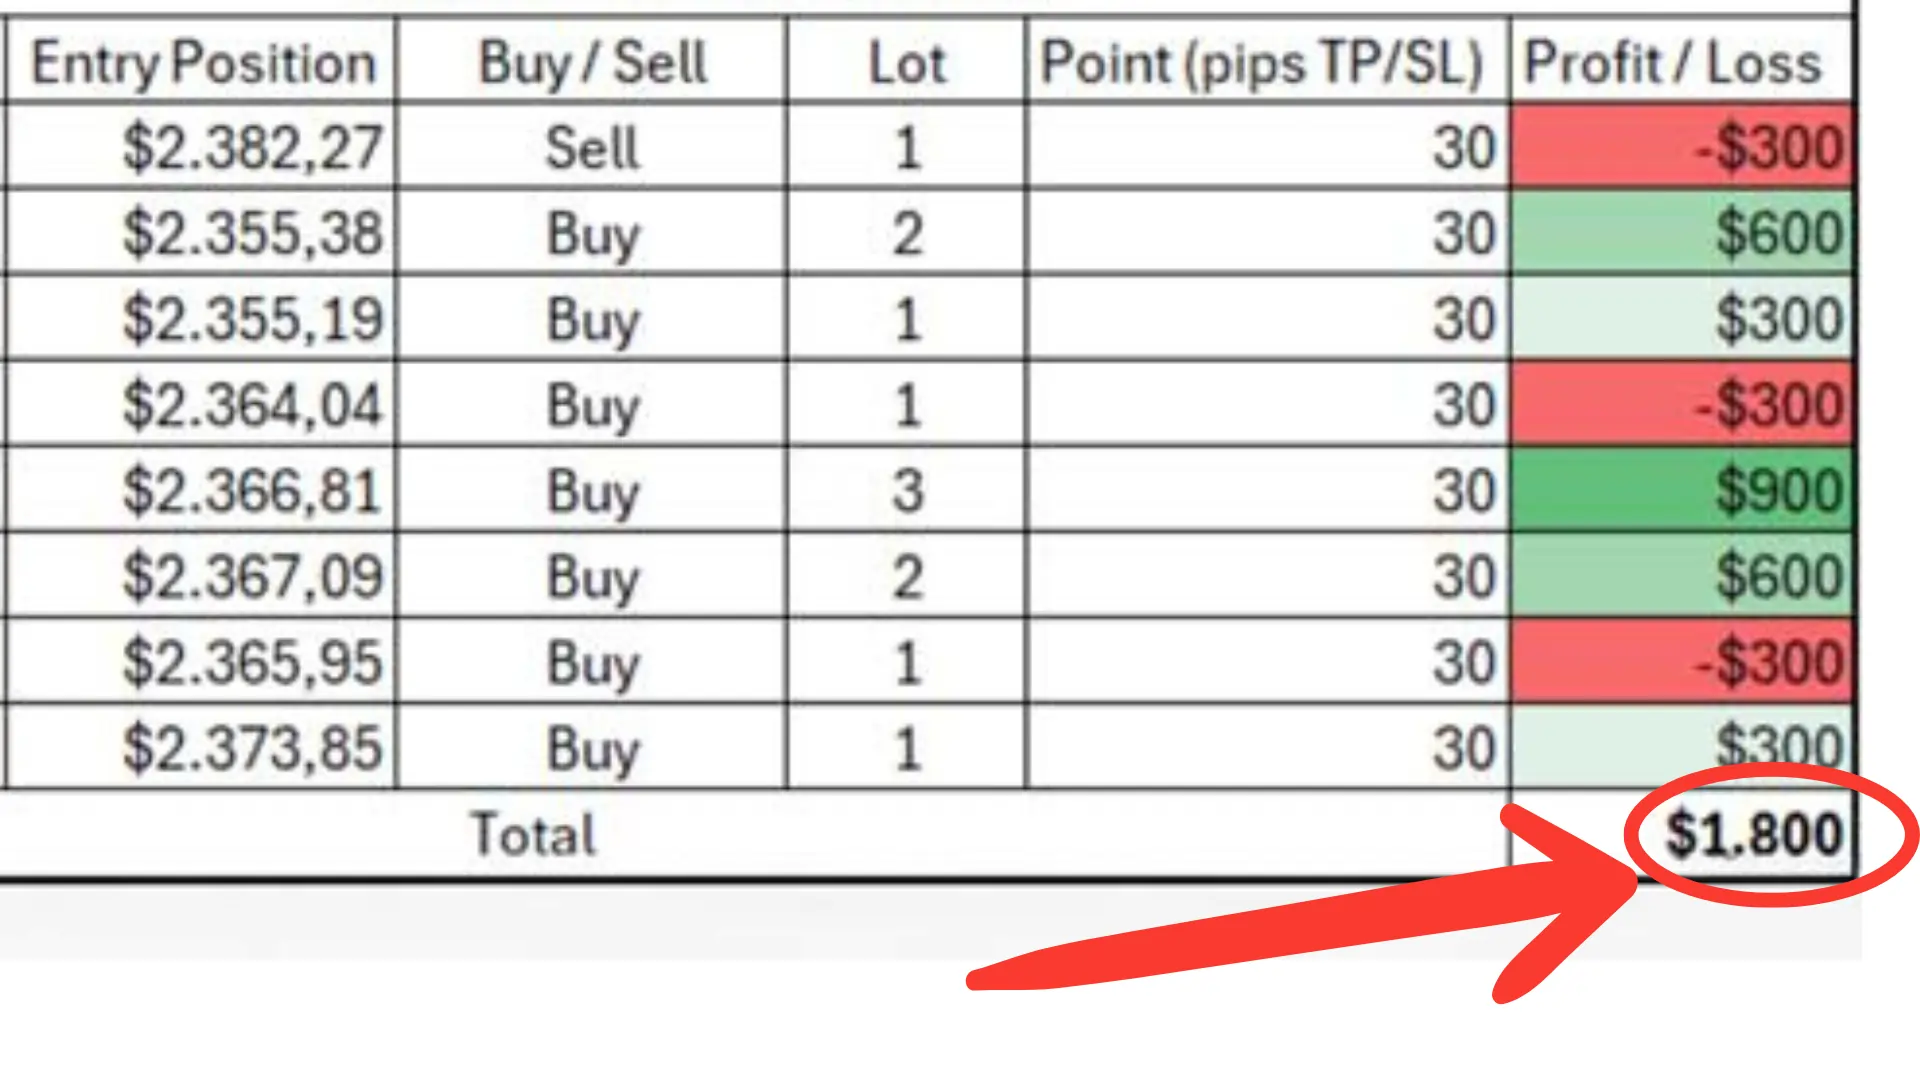This screenshot has height=1080, width=1920.
Task: Click the Total label cell
Action: pos(534,834)
